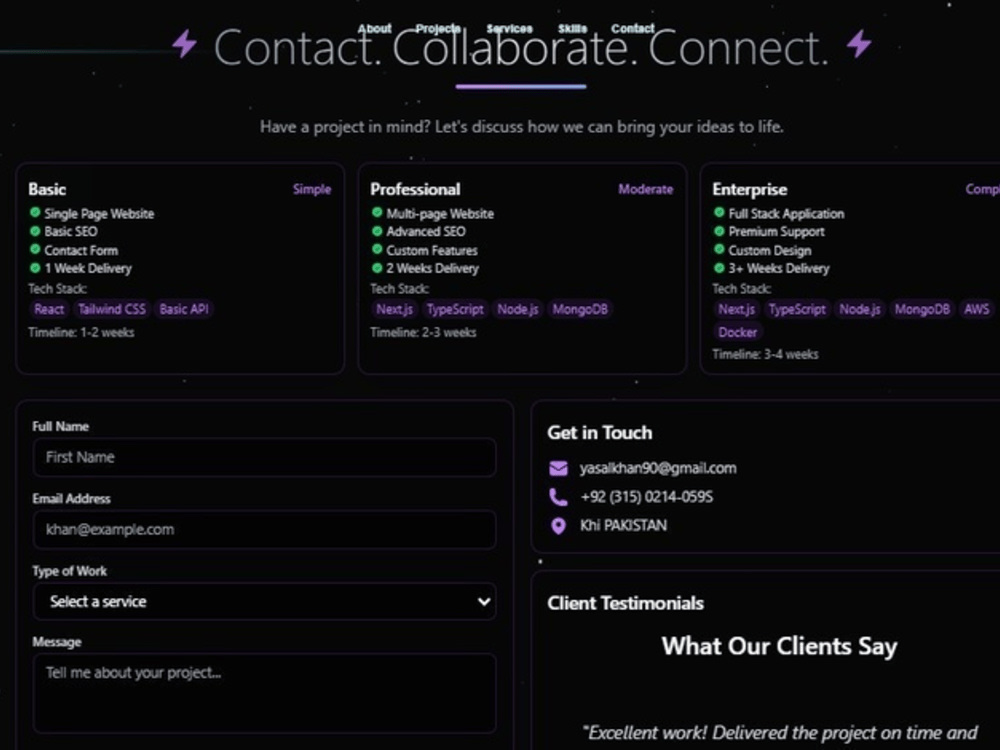Click the Tailwind CSS tech tag
This screenshot has height=750, width=1000.
[x=112, y=309]
